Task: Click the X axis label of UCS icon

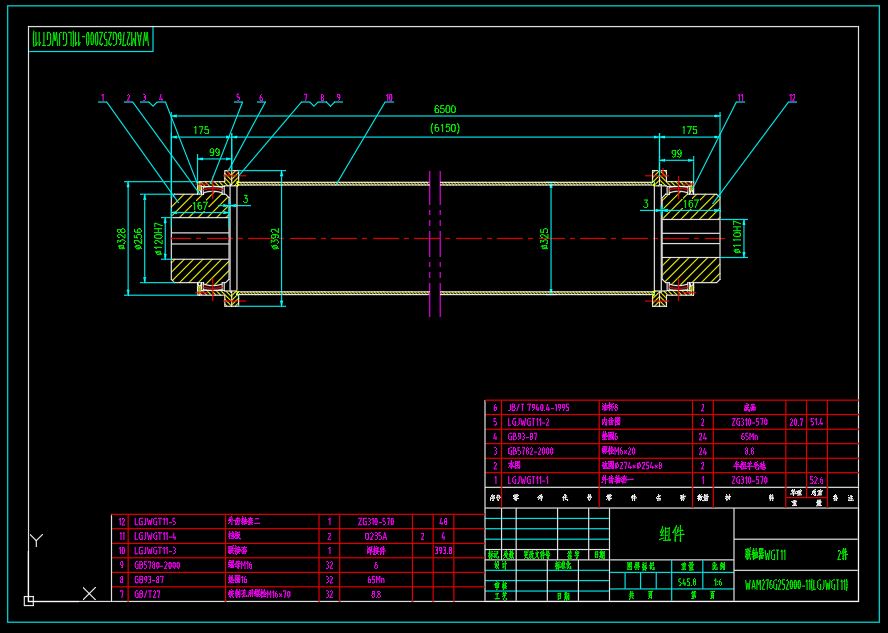Action: click(x=89, y=593)
